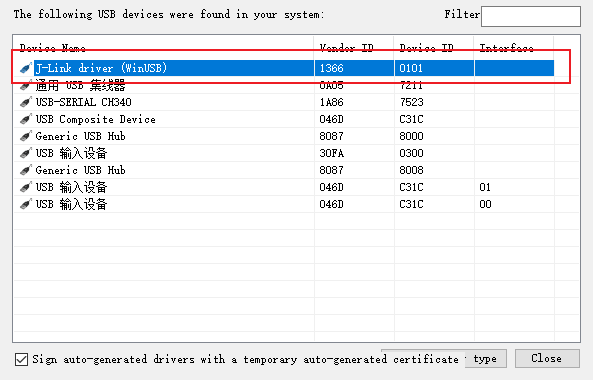
Task: Click vendor ID 1366 of J-Link driver
Action: point(332,68)
